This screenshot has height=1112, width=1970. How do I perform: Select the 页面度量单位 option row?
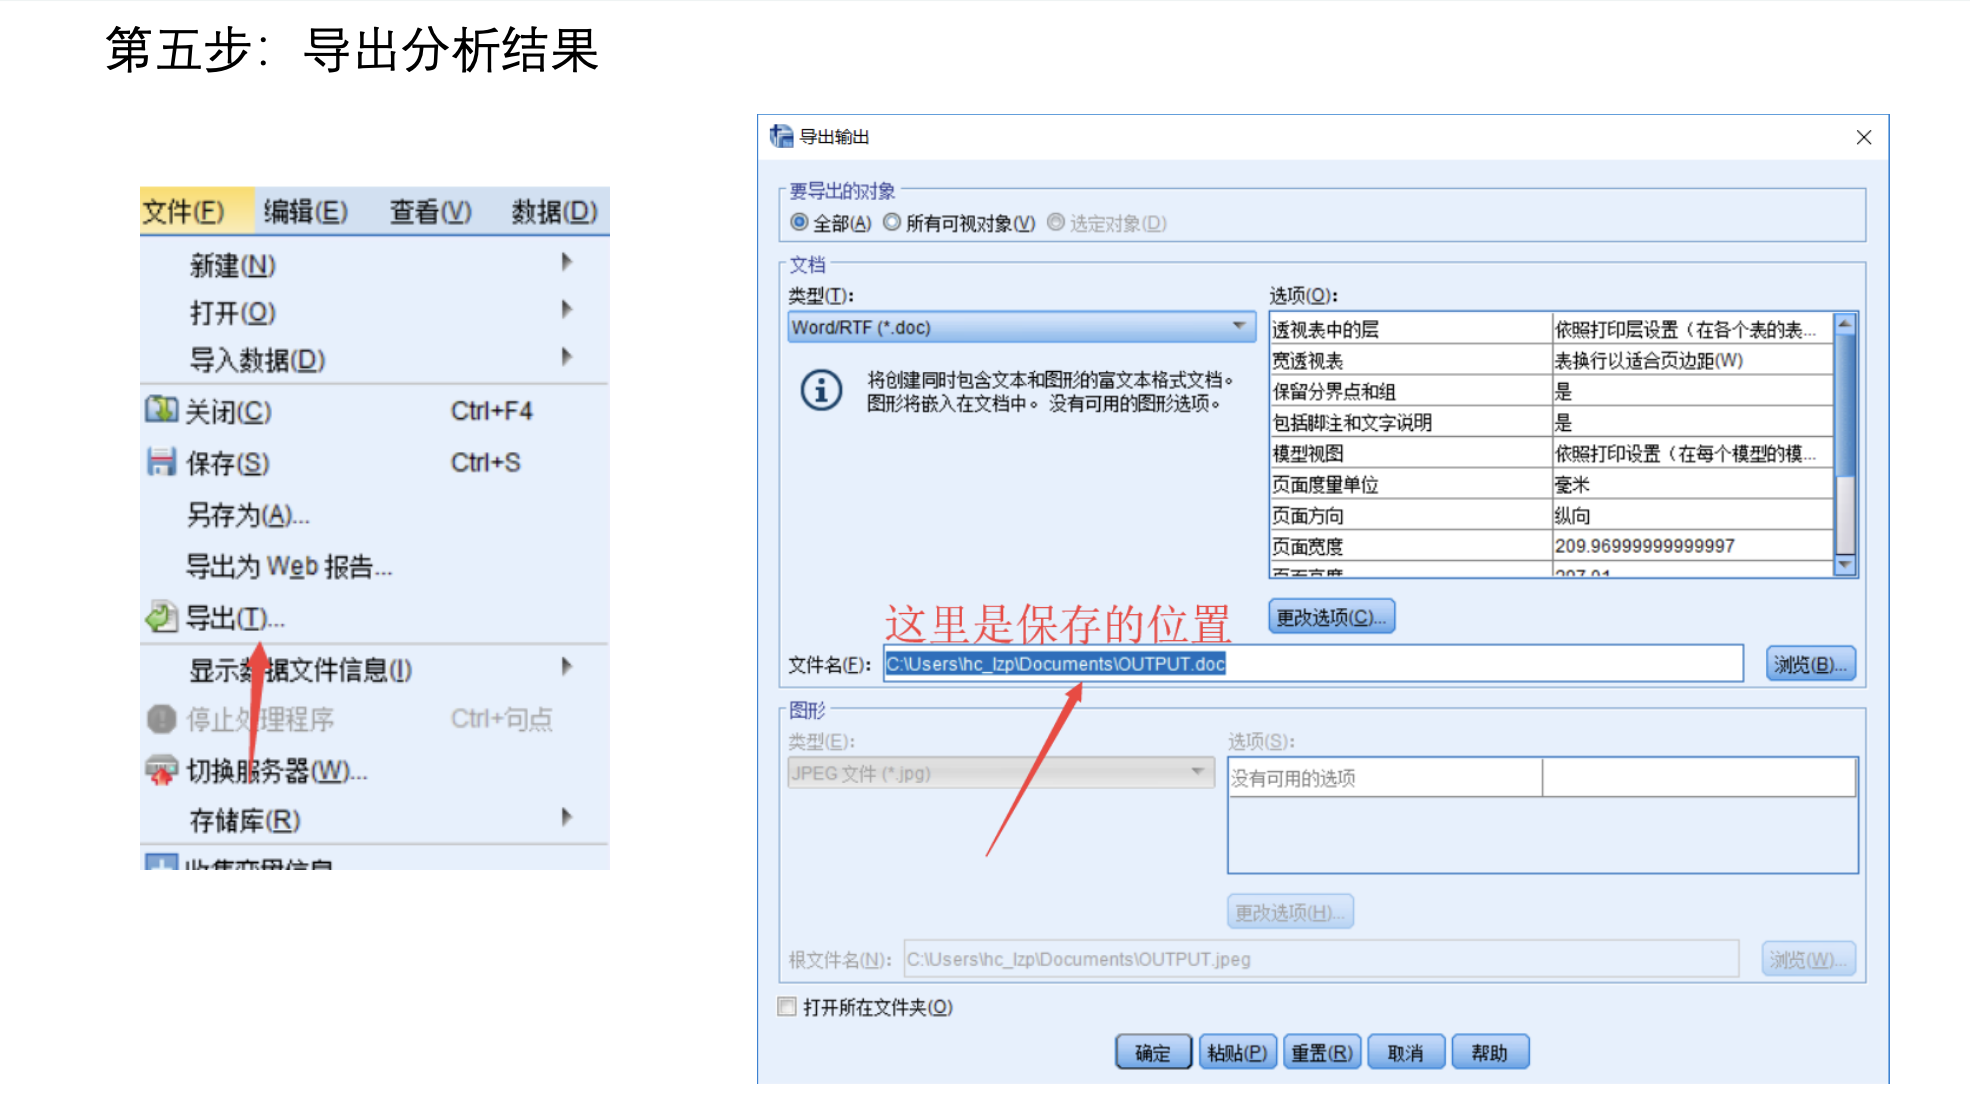tap(1551, 484)
